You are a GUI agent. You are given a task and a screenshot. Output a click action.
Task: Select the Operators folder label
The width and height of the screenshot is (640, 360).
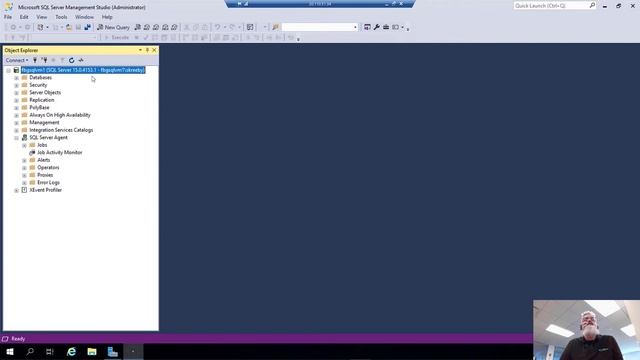[48, 168]
